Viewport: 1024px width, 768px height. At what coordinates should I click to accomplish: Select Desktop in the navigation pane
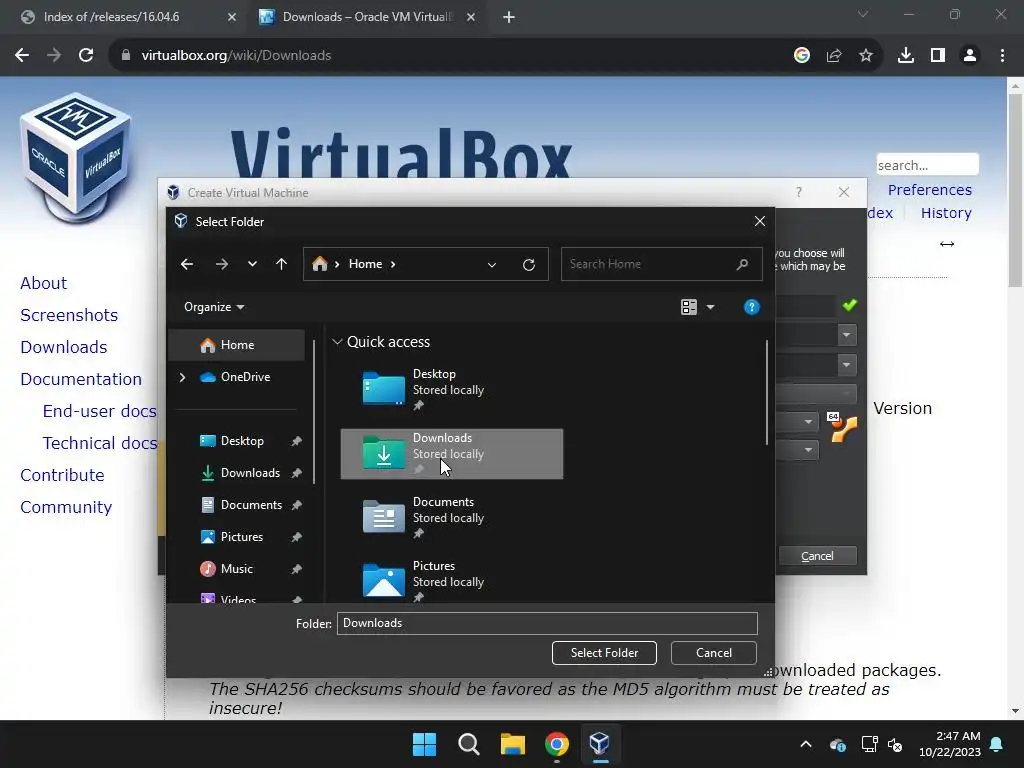coord(242,441)
